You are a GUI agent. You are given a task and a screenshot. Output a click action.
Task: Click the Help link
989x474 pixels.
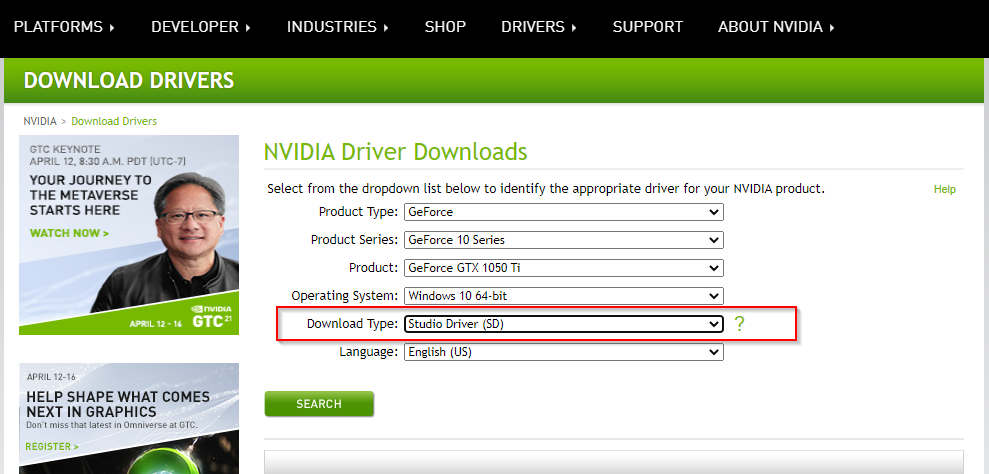[x=944, y=189]
